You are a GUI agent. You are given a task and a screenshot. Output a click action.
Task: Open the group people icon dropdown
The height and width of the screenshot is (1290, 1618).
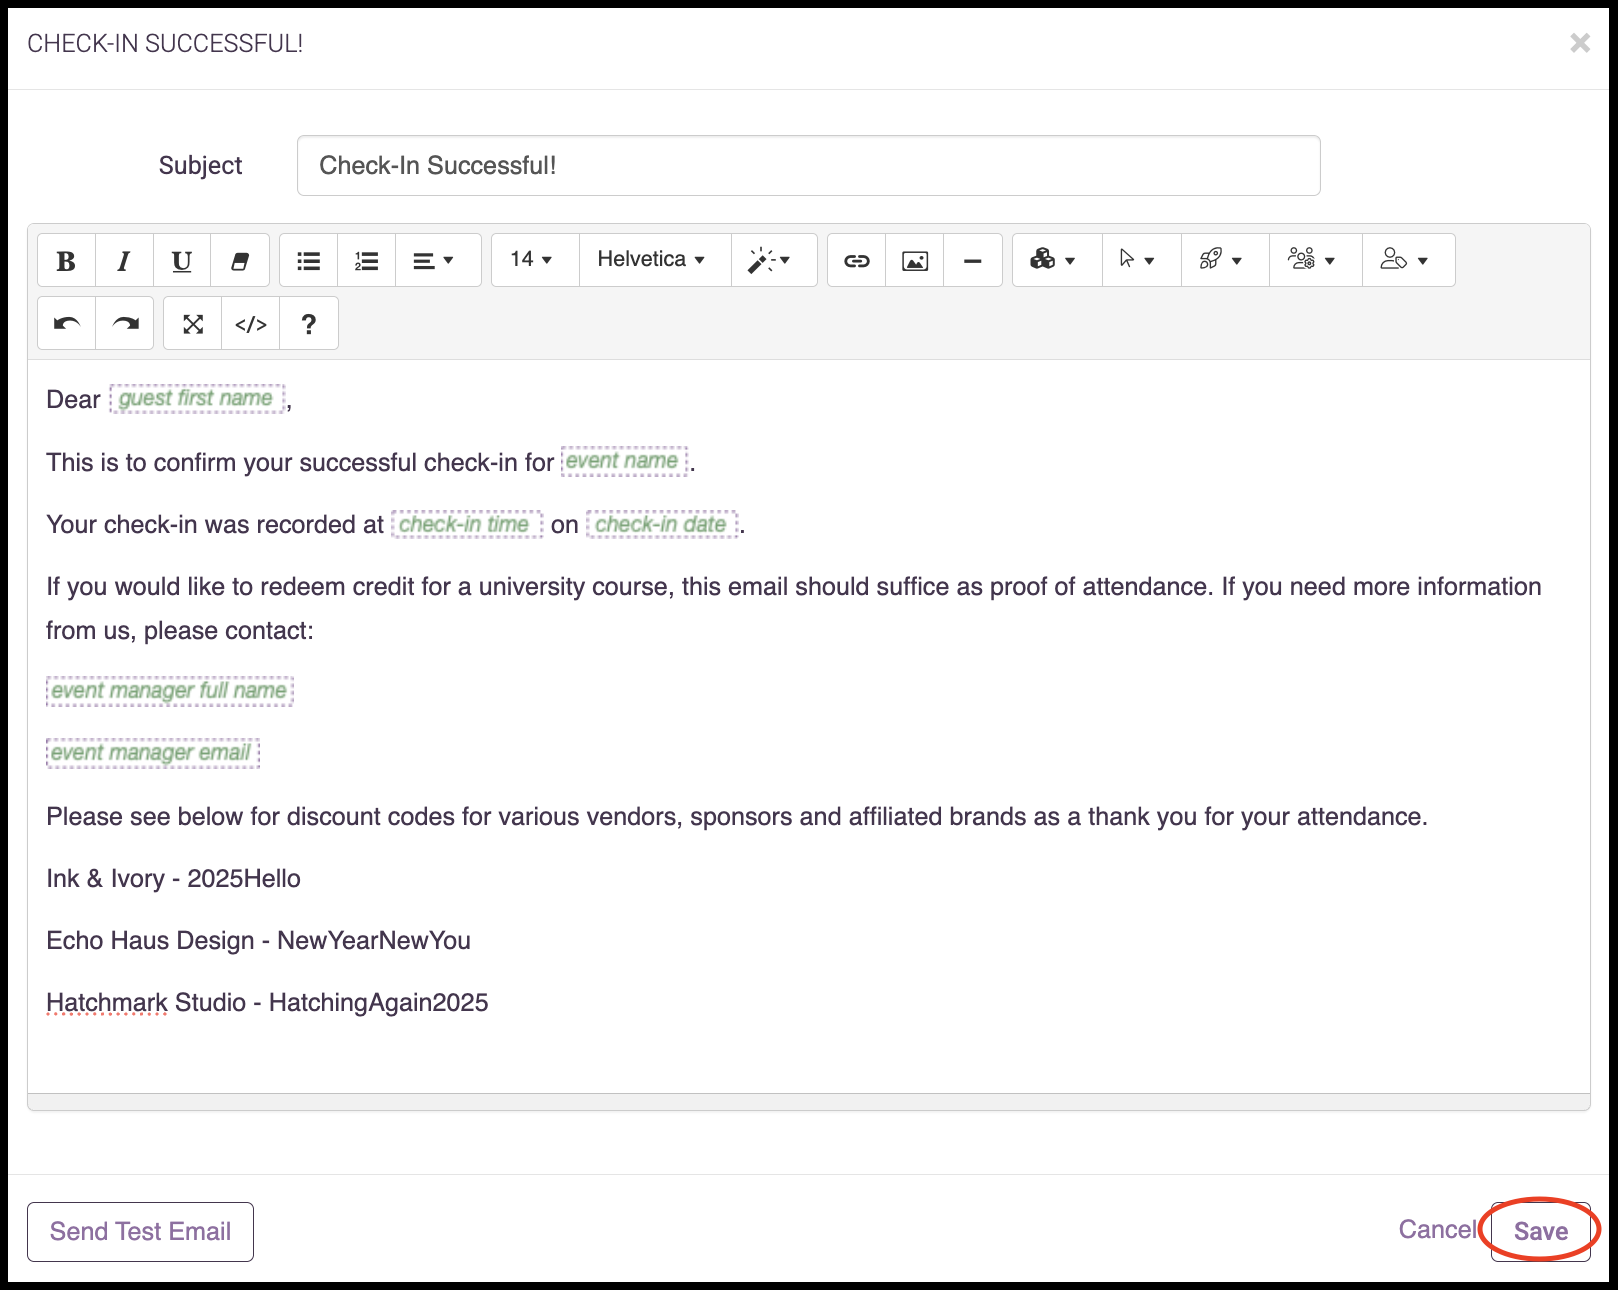(x=1316, y=260)
